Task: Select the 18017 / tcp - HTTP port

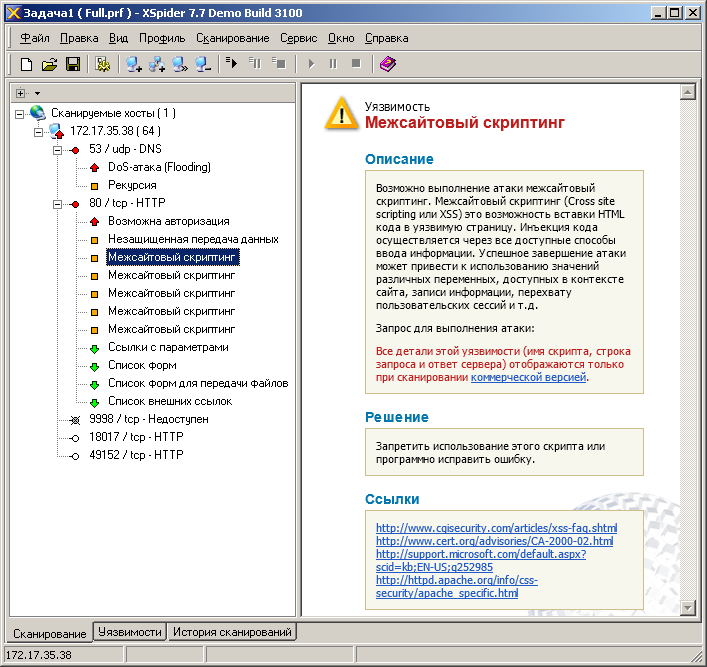Action: (136, 437)
